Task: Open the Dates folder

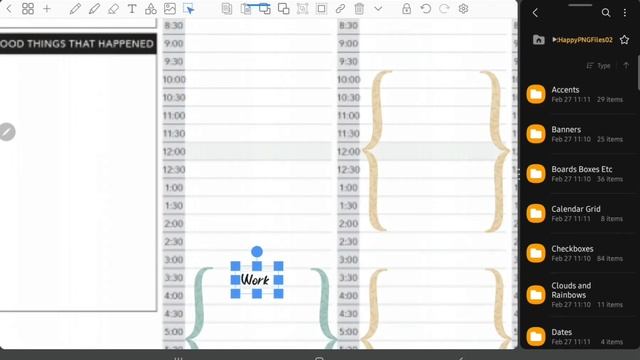Action: pos(580,336)
